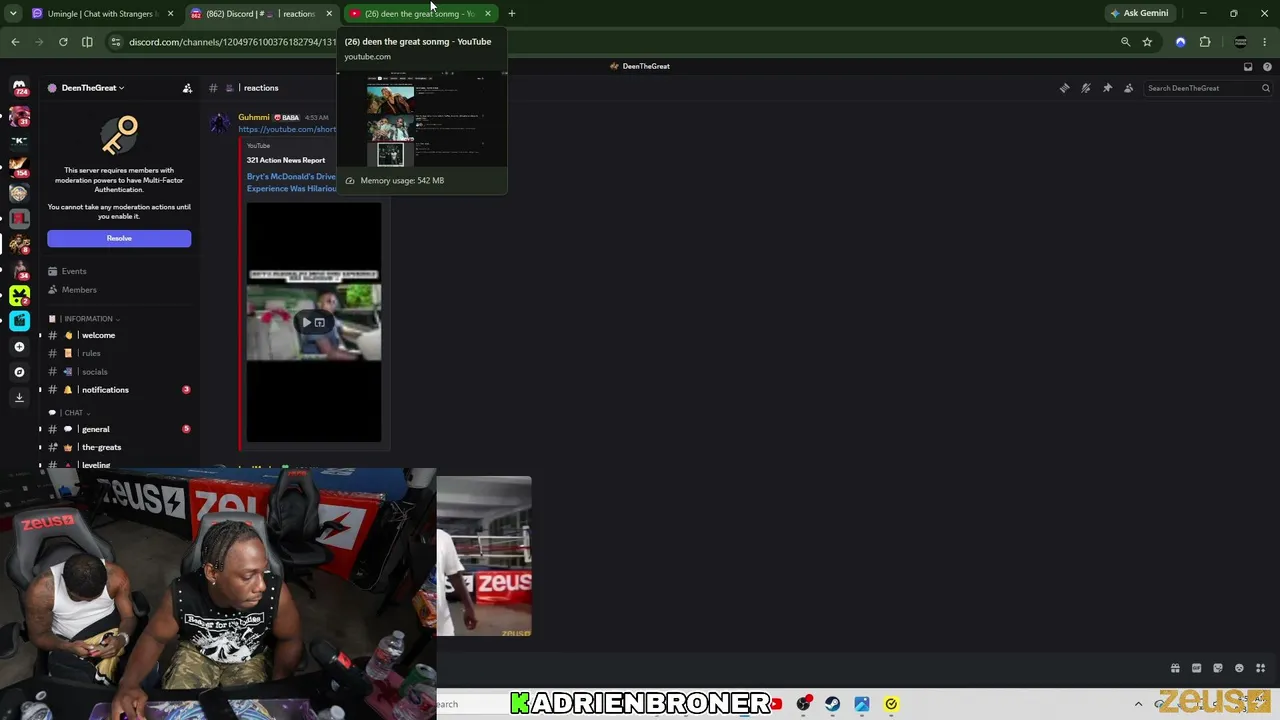Open Chrome profile avatar
This screenshot has height=720, width=1280.
click(1241, 42)
